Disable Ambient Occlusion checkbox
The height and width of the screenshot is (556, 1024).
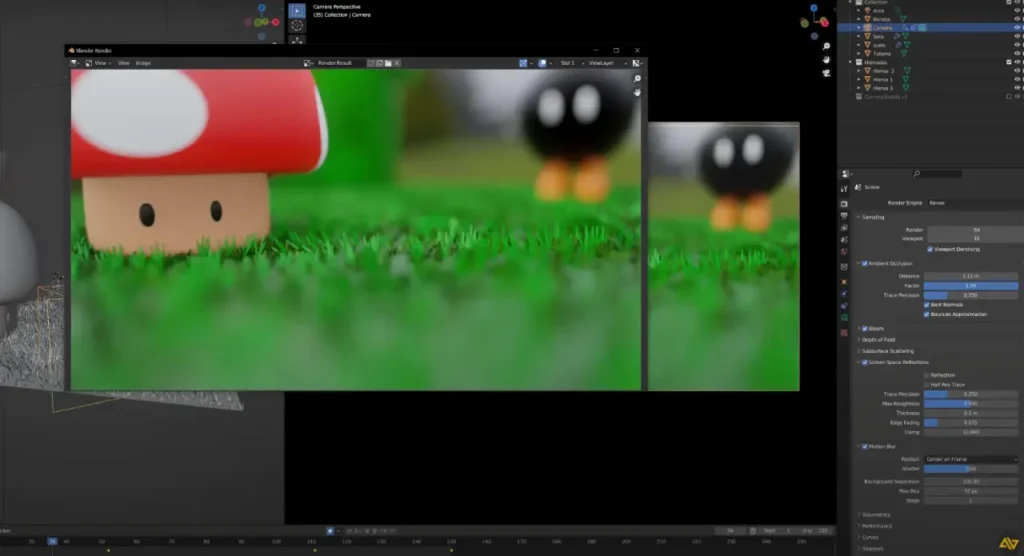(x=865, y=264)
